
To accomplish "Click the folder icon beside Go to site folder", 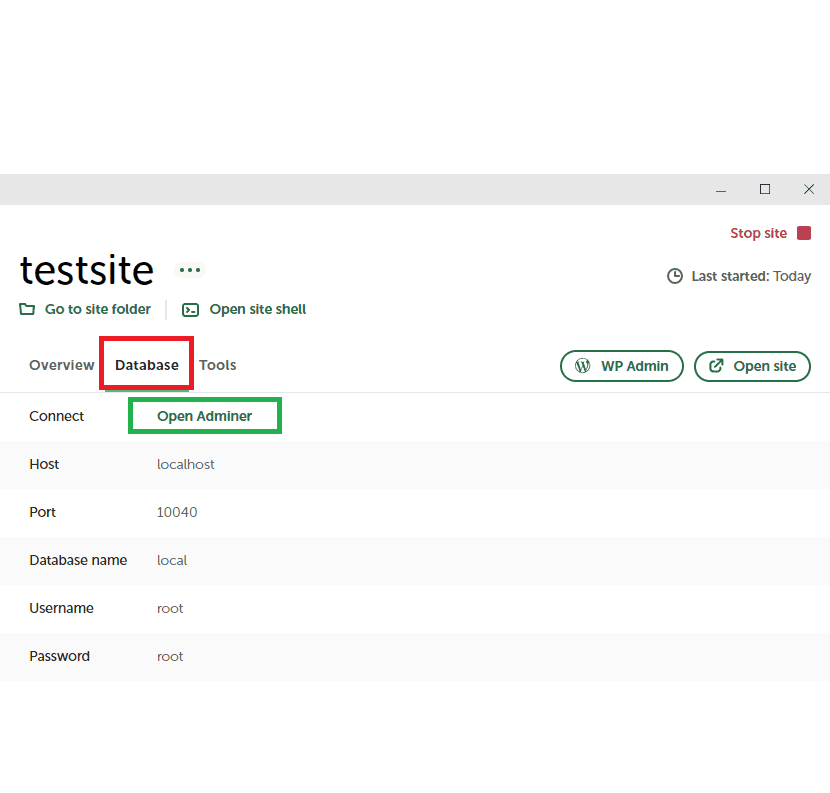I will (27, 309).
